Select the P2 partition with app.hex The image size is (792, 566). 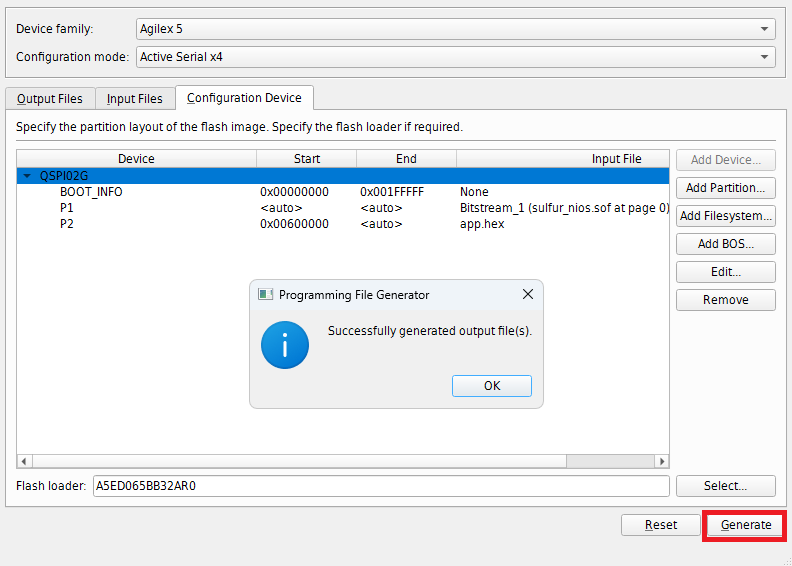(67, 224)
